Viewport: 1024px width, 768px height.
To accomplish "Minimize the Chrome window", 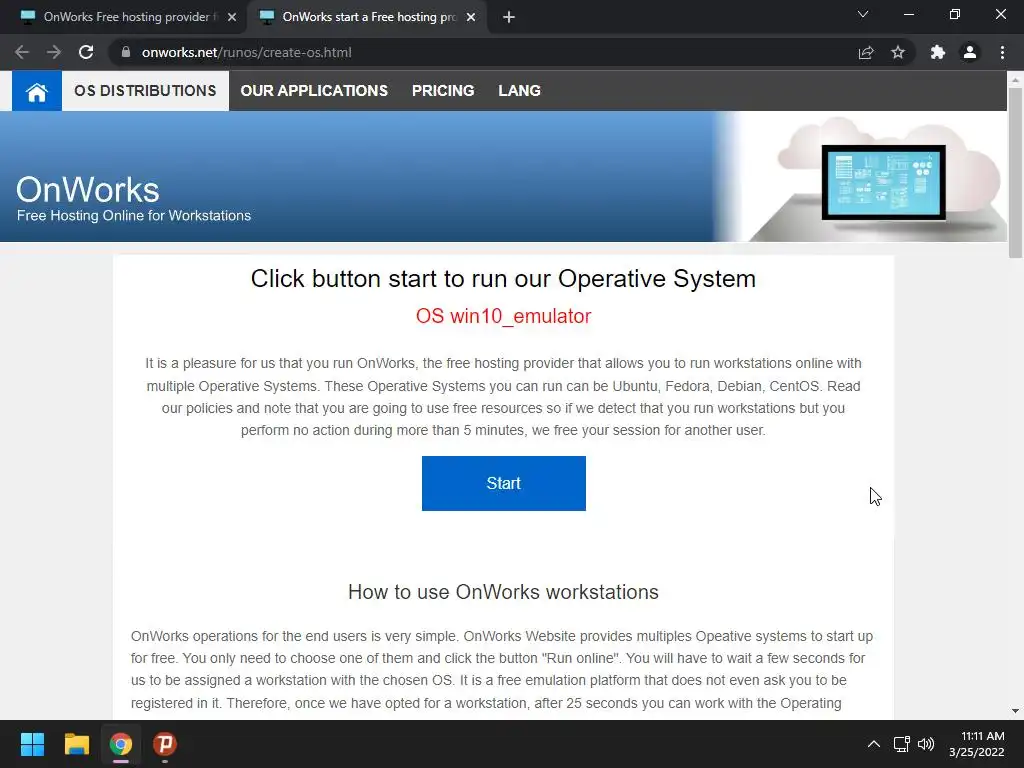I will [x=908, y=14].
